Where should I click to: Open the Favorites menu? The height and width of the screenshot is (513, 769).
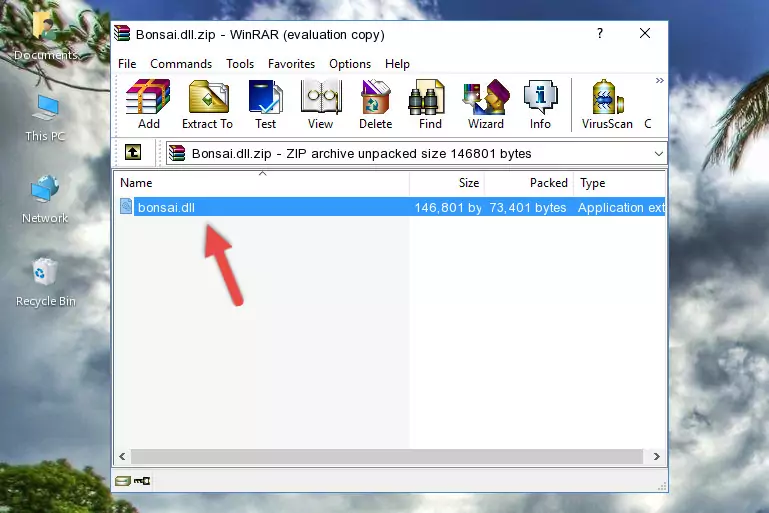tap(291, 64)
